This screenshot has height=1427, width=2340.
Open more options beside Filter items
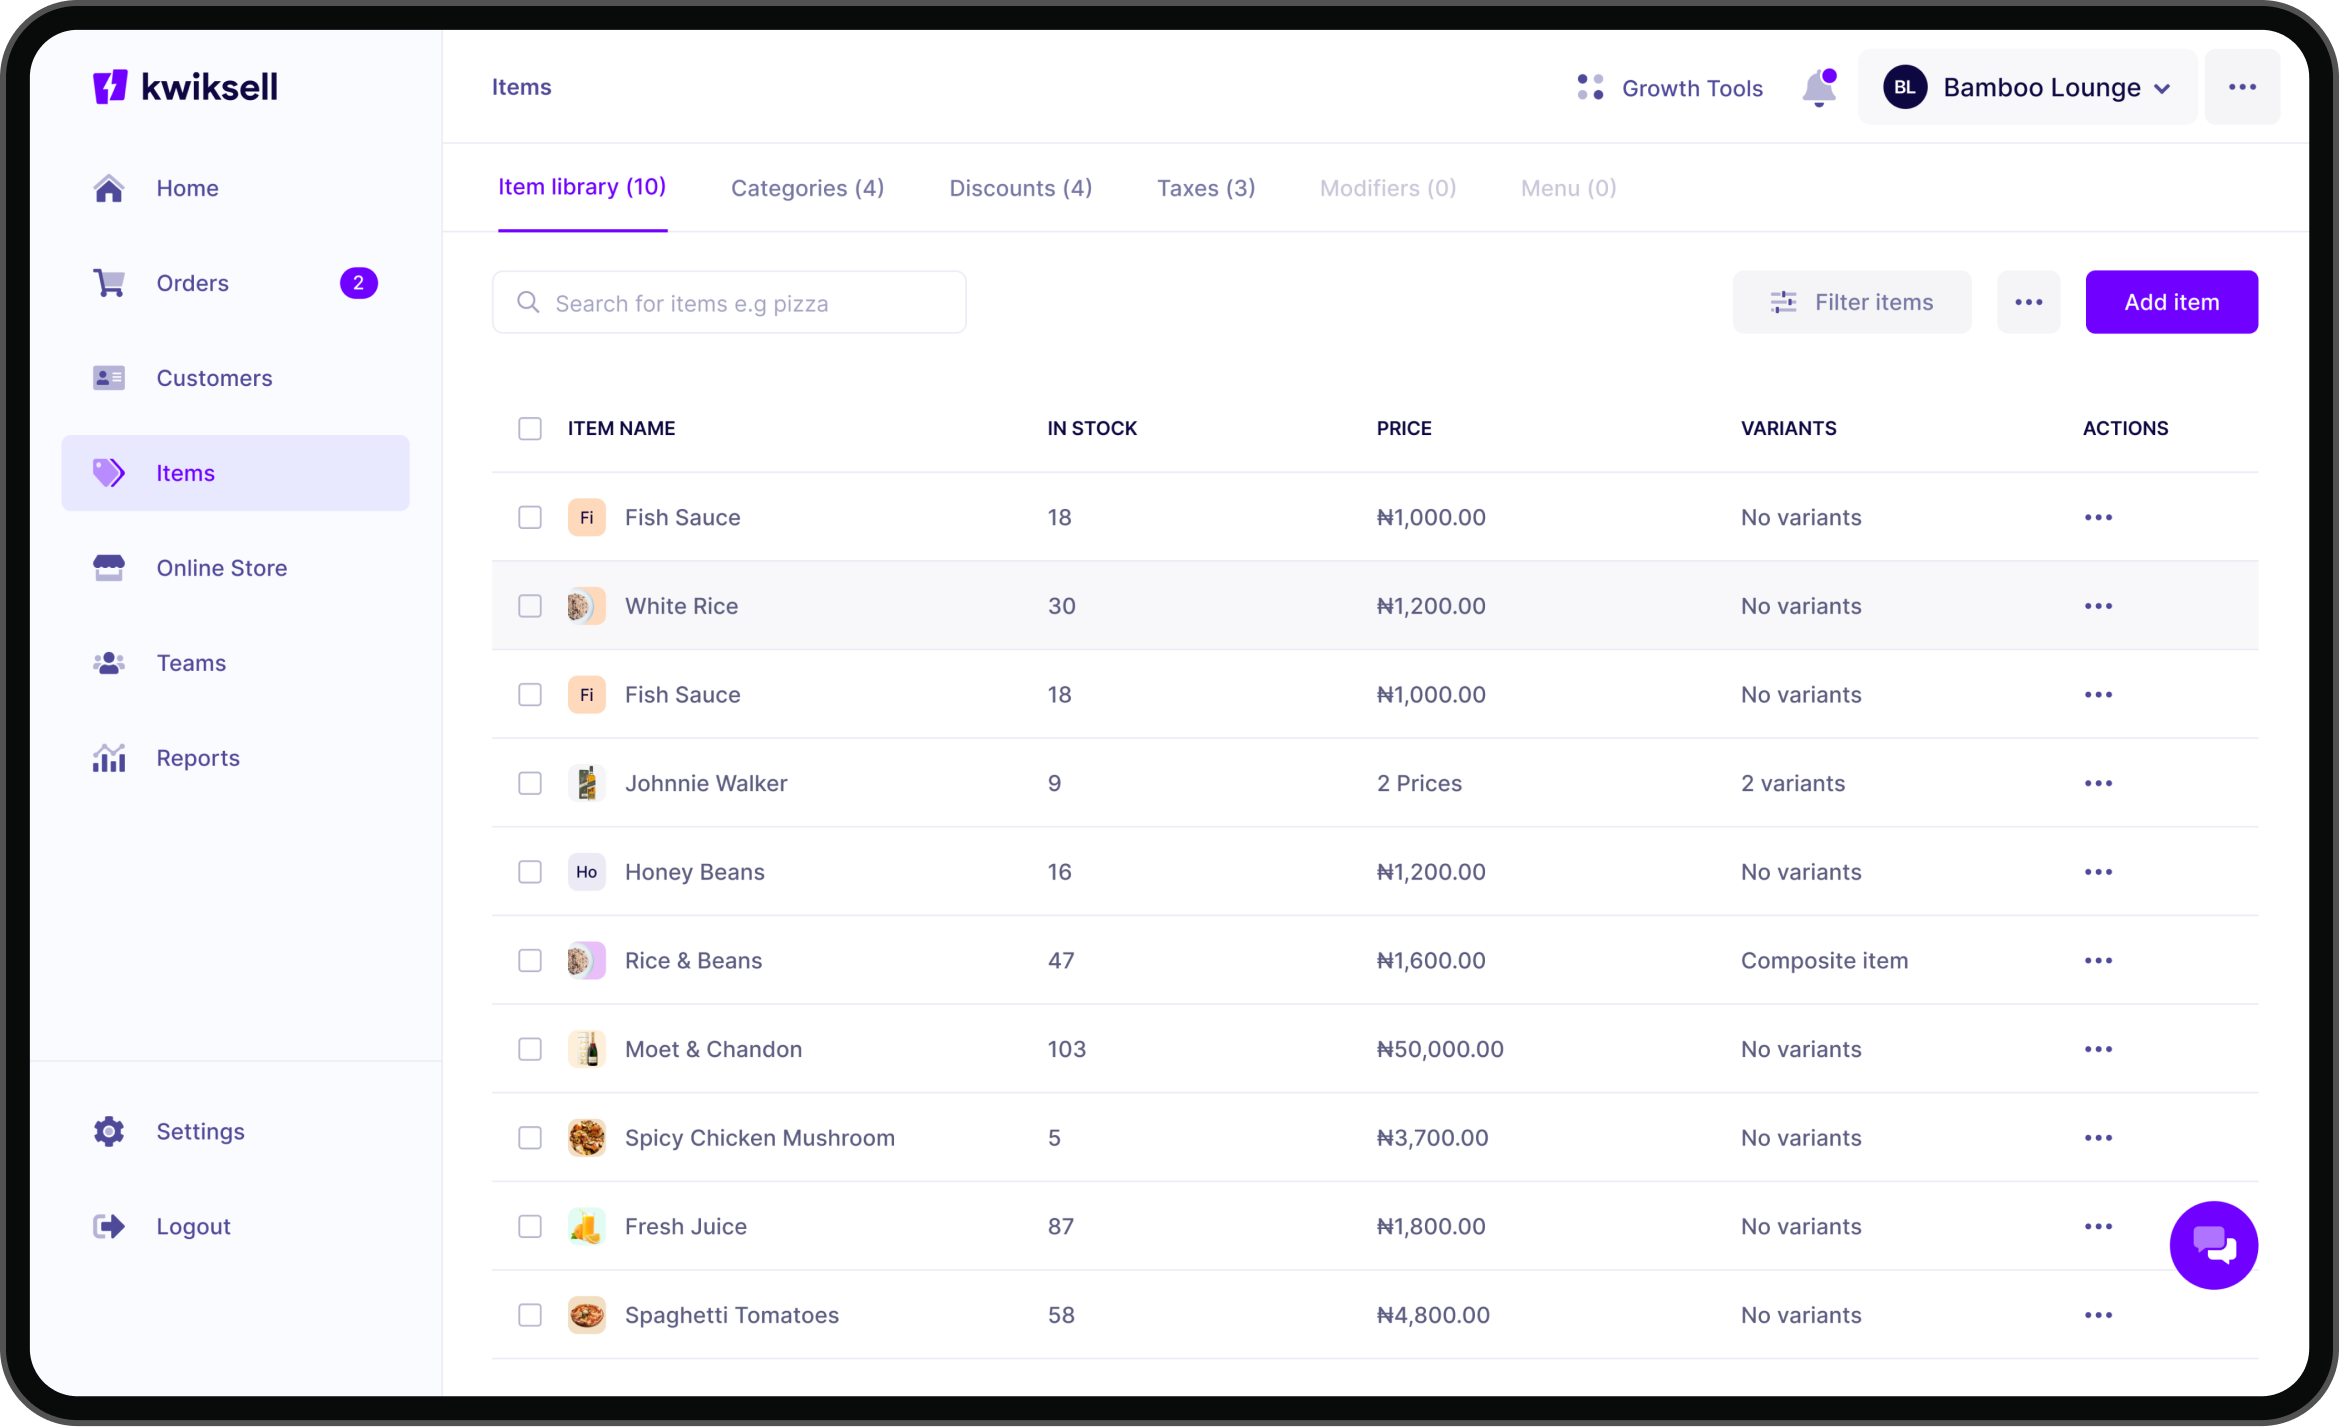coord(2028,302)
